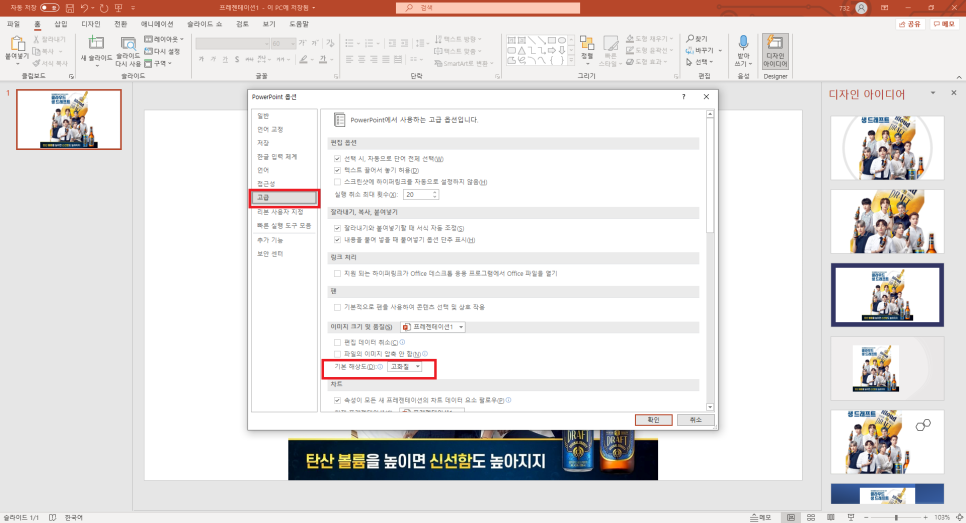966x523 pixels.
Task: Click the Options dialog help question mark
Action: pyautogui.click(x=684, y=97)
